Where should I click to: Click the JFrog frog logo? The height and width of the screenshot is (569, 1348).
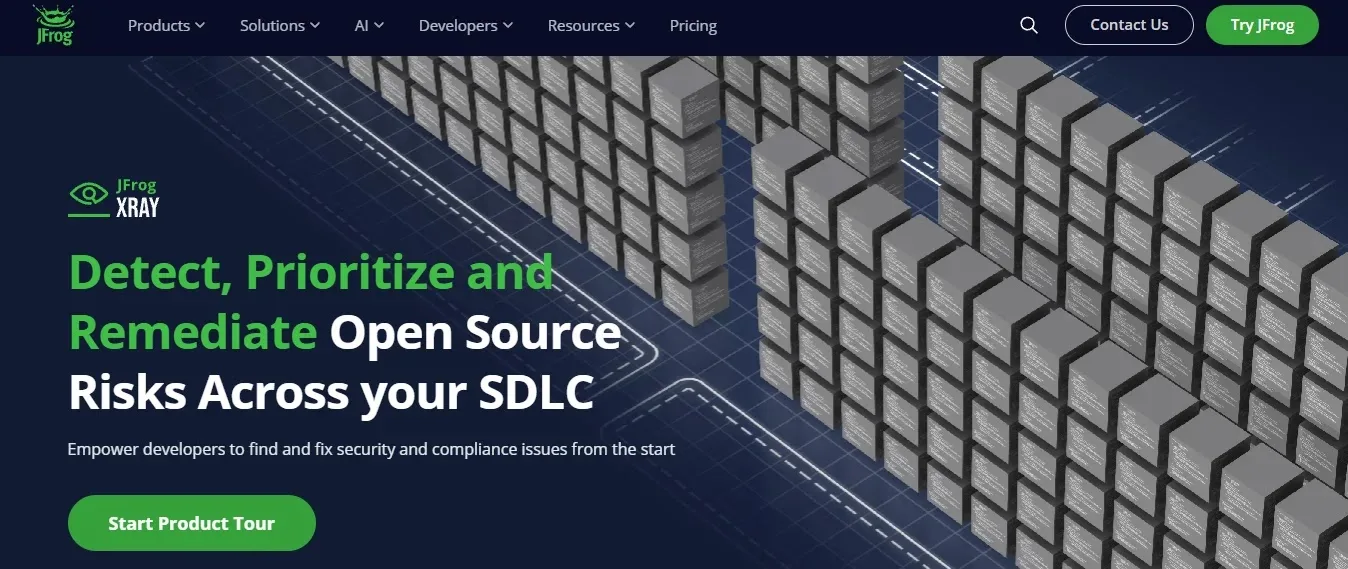pos(52,25)
